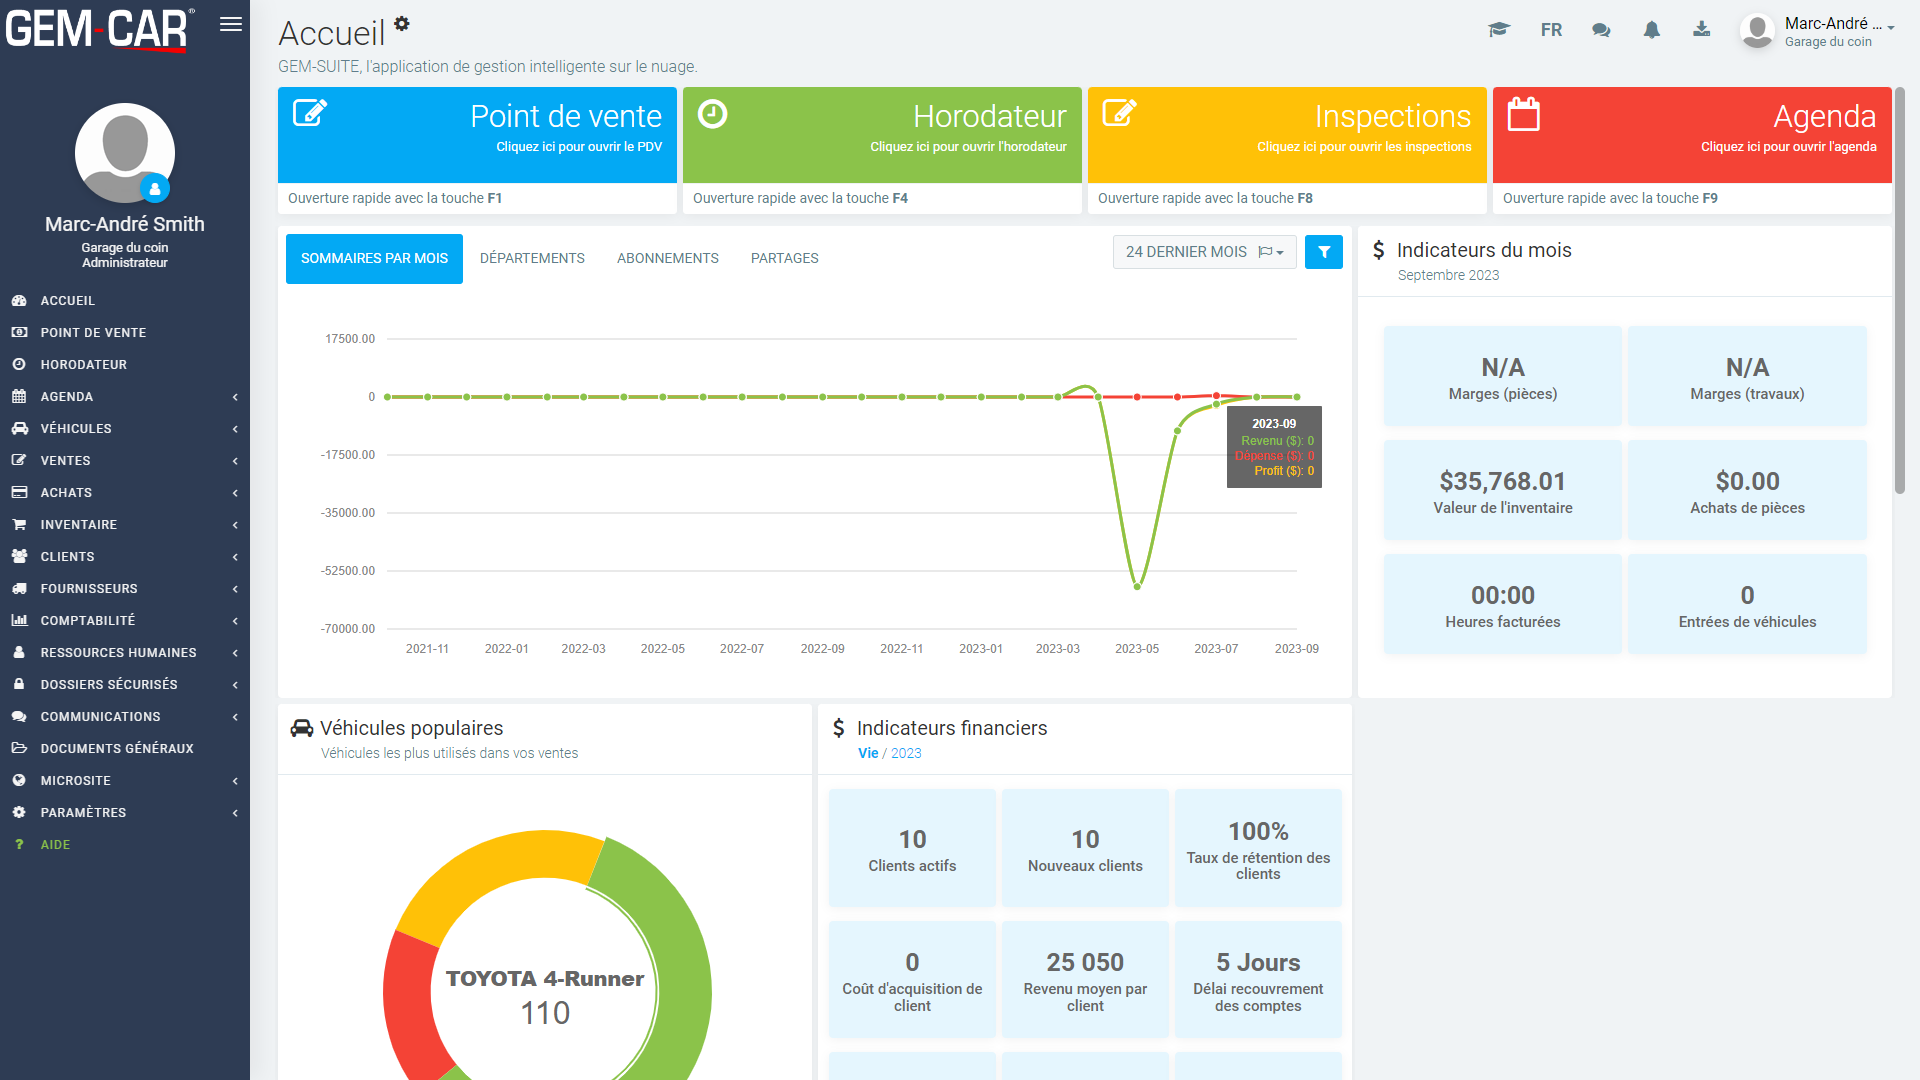Open the Accueil settings gear icon

point(401,23)
